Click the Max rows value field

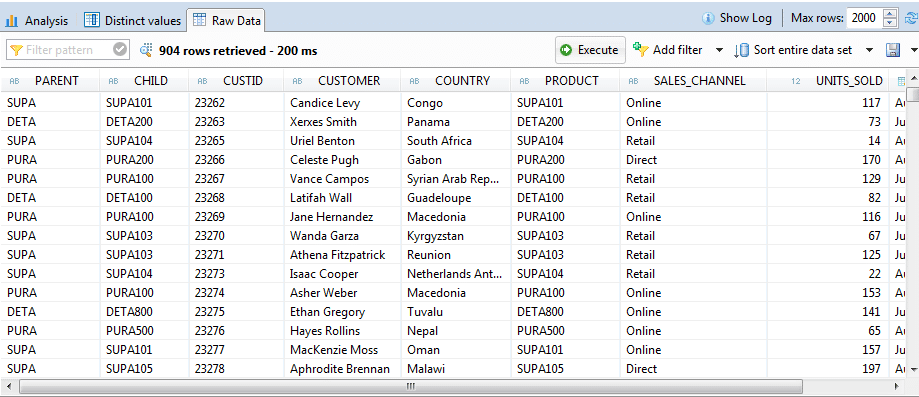(864, 18)
